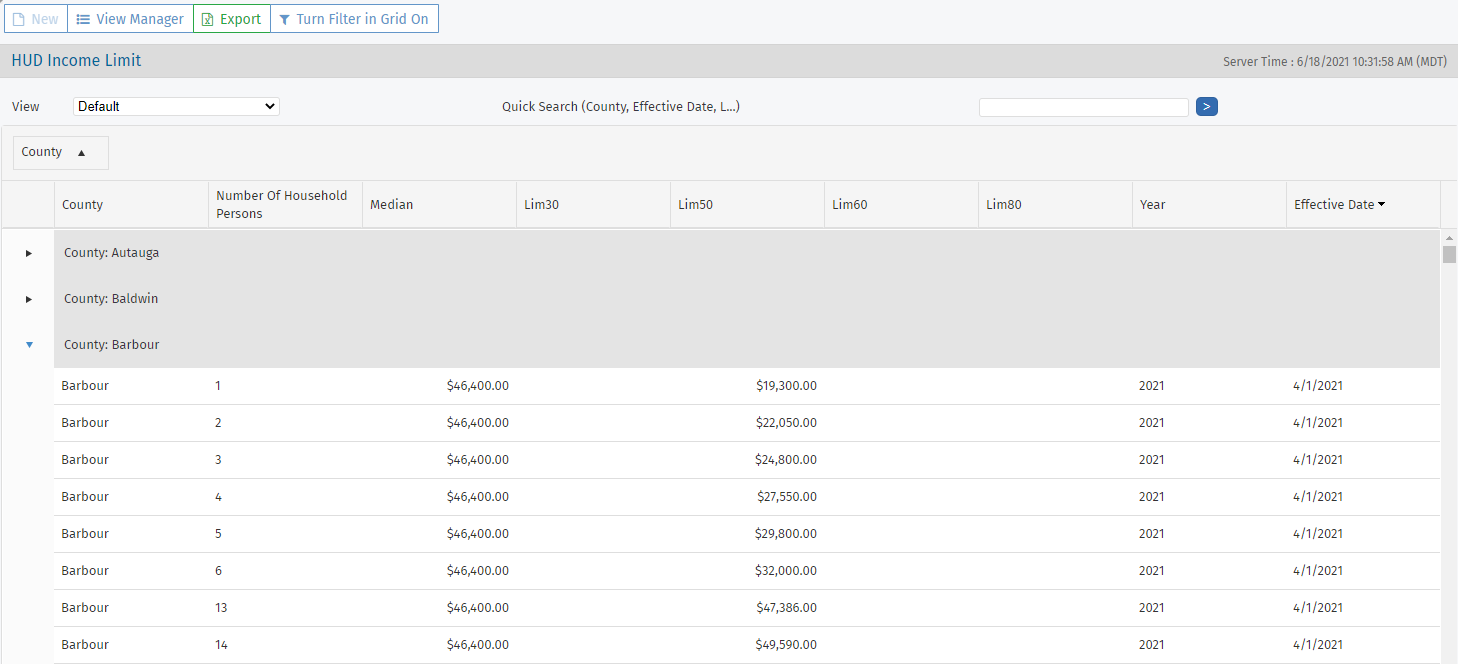The image size is (1458, 664).
Task: Run quick search with arrow button
Action: pos(1206,106)
